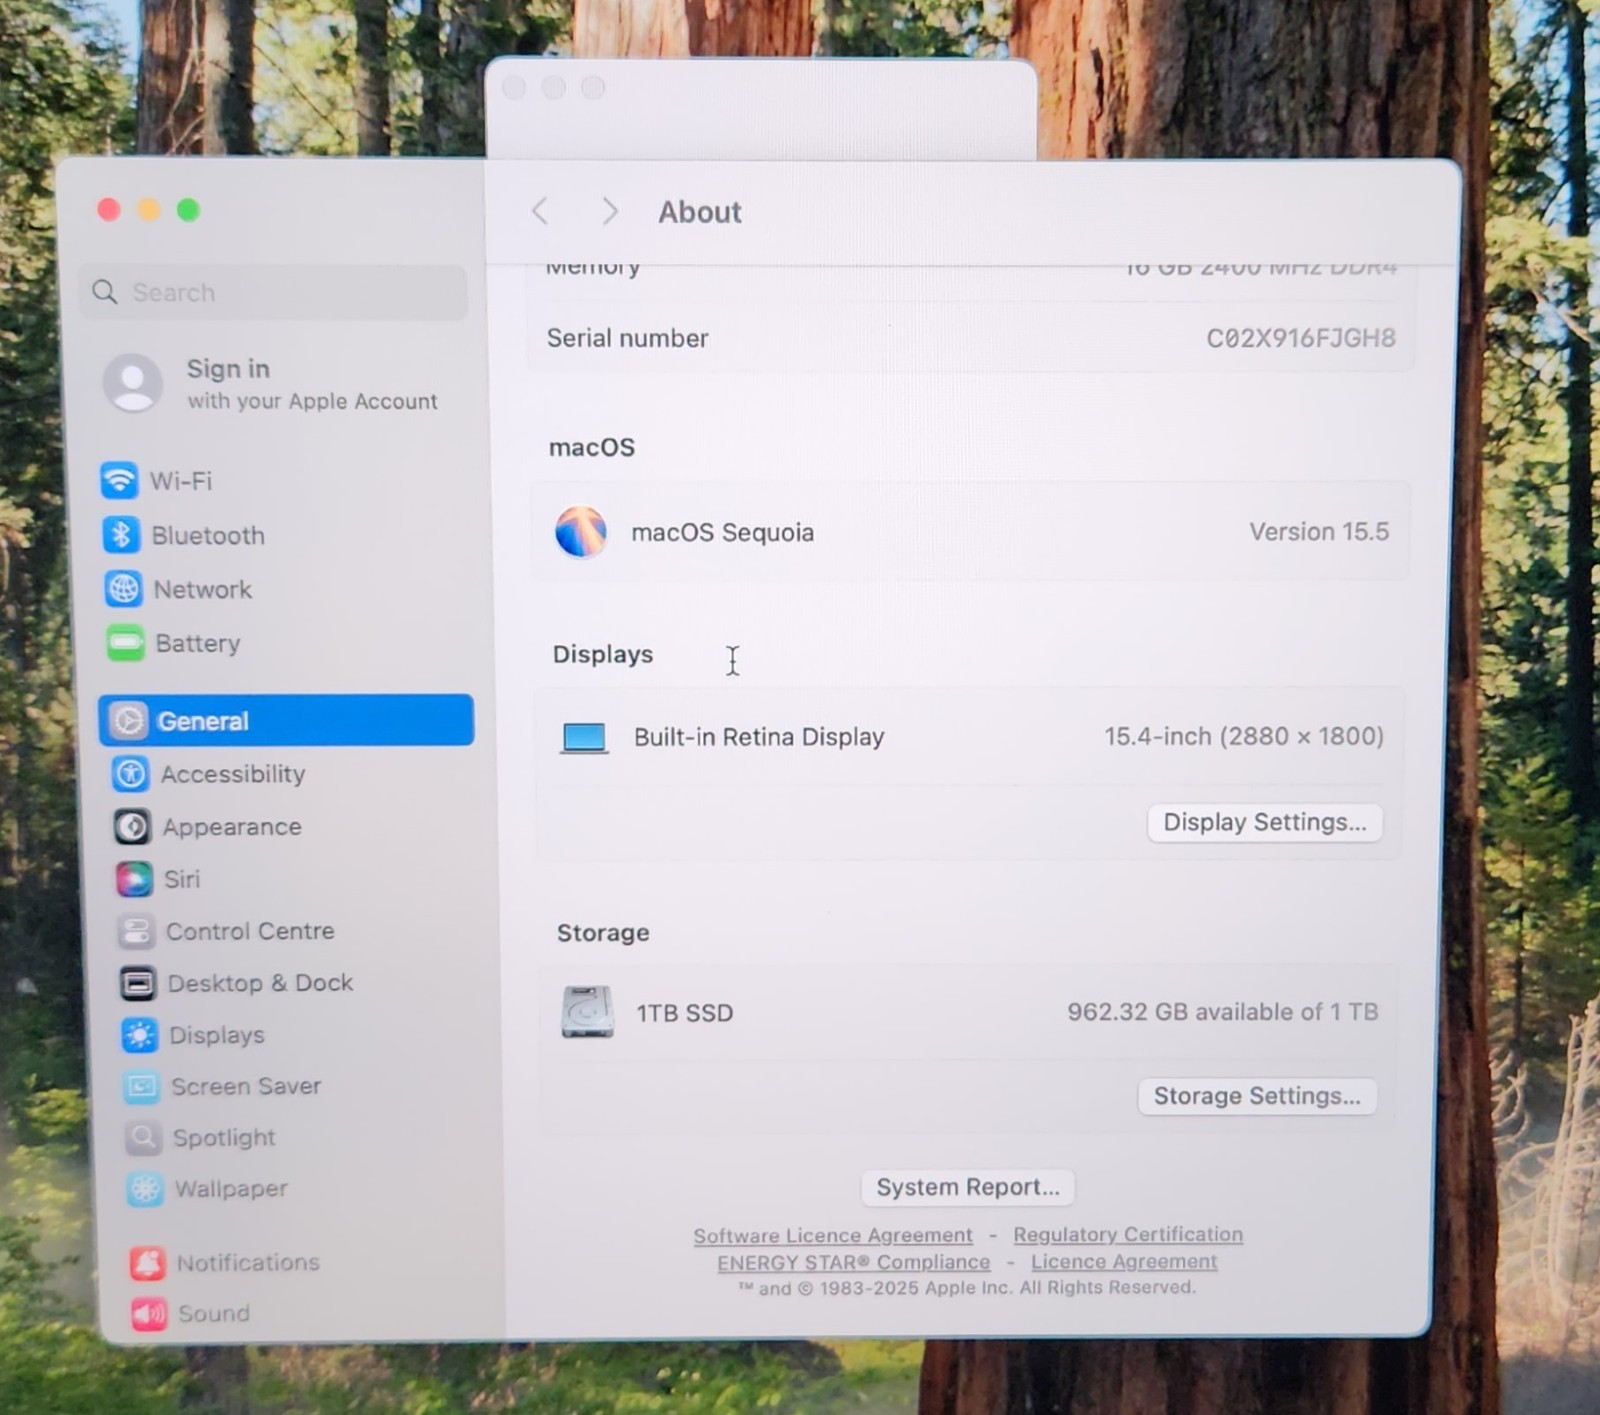Click the 1TB SSD label
Viewport: 1600px width, 1415px height.
click(685, 1013)
